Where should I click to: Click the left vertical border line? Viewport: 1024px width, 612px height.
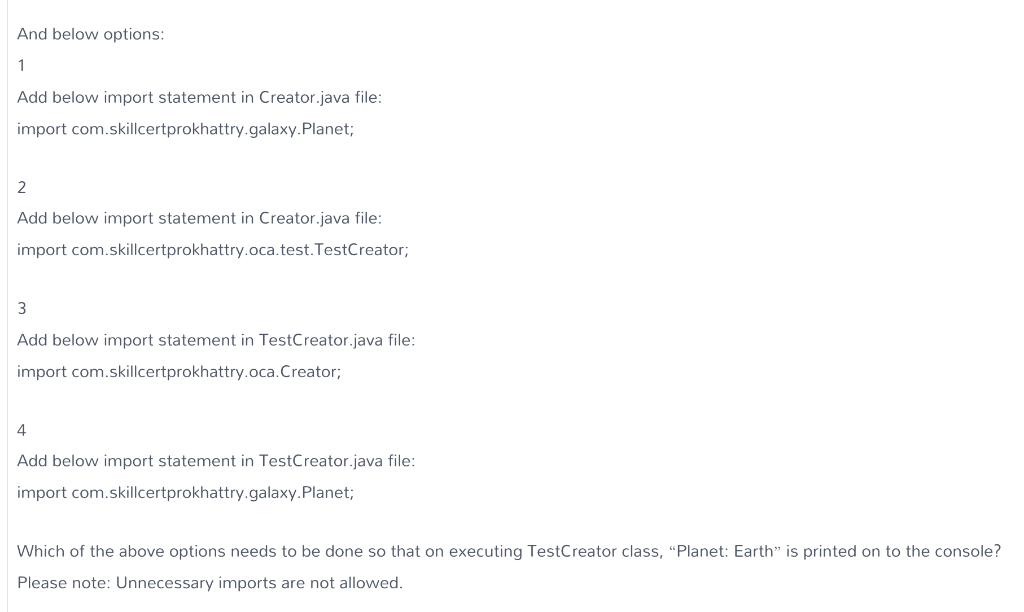(8, 306)
